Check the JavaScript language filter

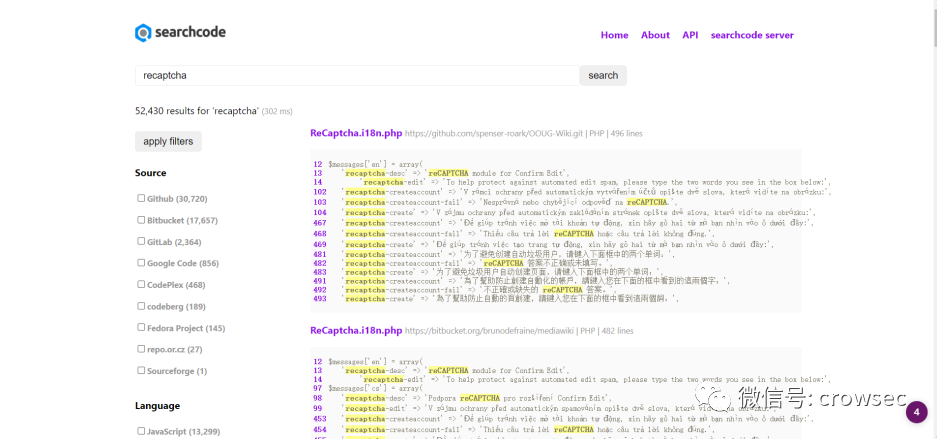pos(142,431)
